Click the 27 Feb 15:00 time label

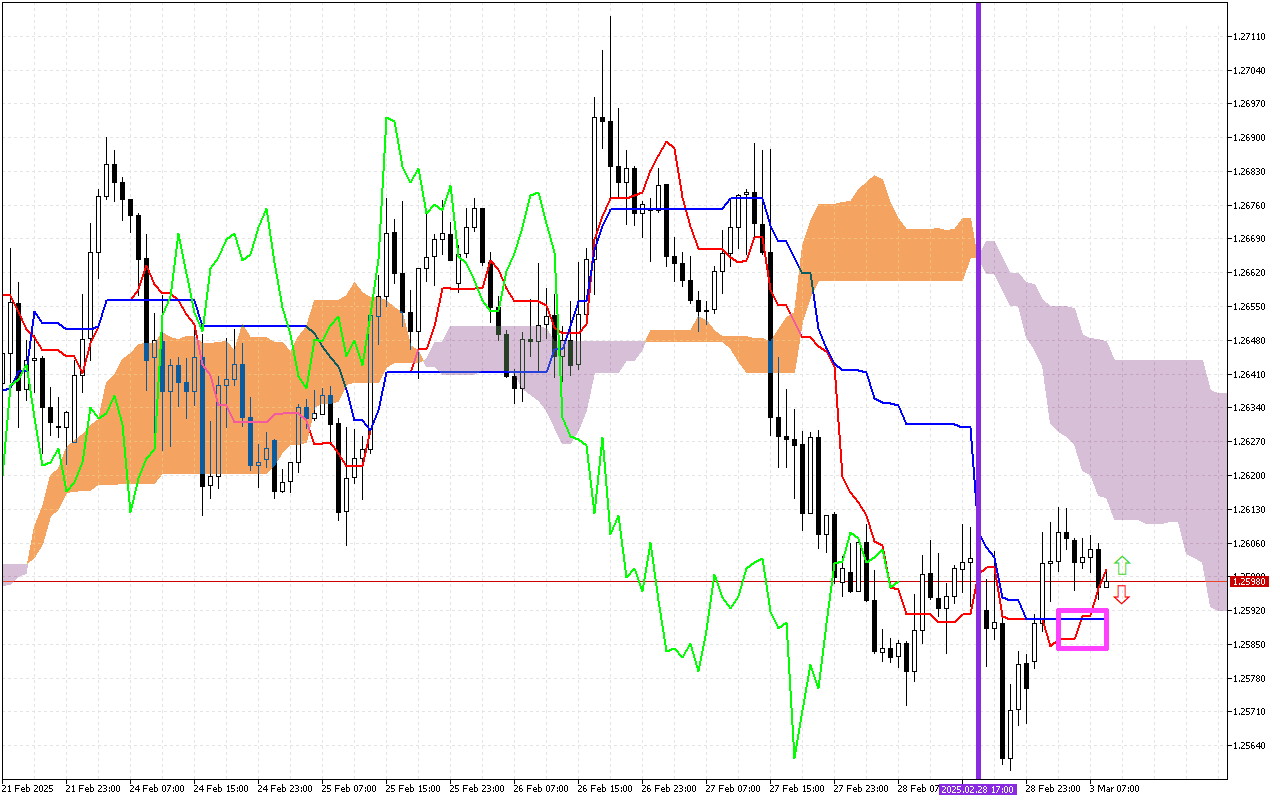[x=795, y=789]
